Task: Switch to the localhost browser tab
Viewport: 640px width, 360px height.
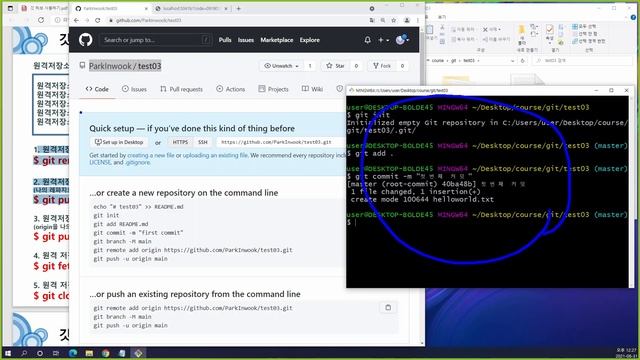Action: click(192, 8)
